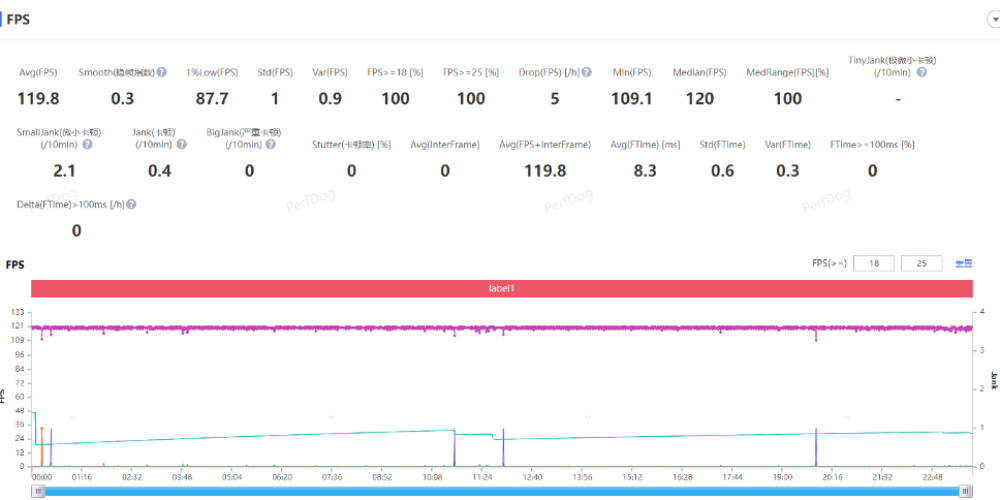Click the FPS threshold field showing 25
The width and height of the screenshot is (1000, 500).
pyautogui.click(x=921, y=263)
